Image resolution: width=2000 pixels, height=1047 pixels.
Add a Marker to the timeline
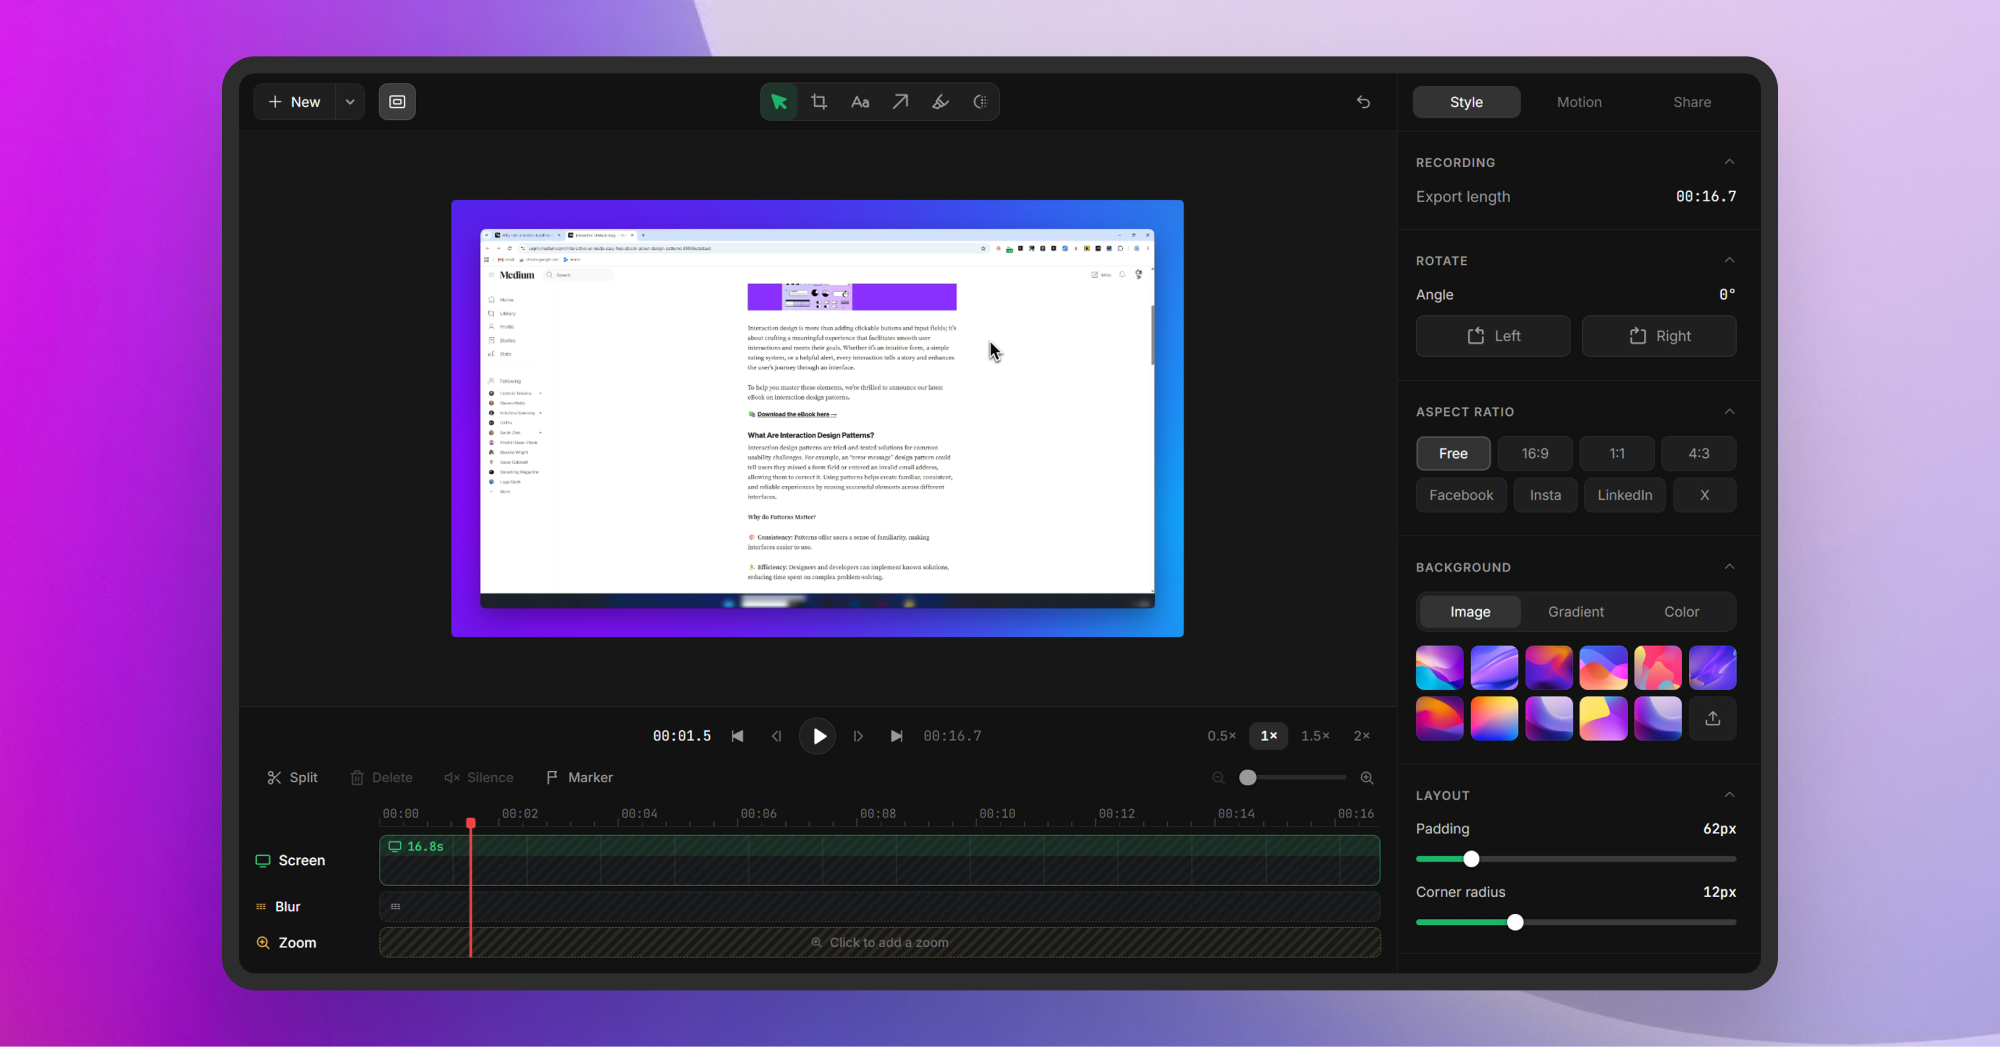click(x=580, y=778)
